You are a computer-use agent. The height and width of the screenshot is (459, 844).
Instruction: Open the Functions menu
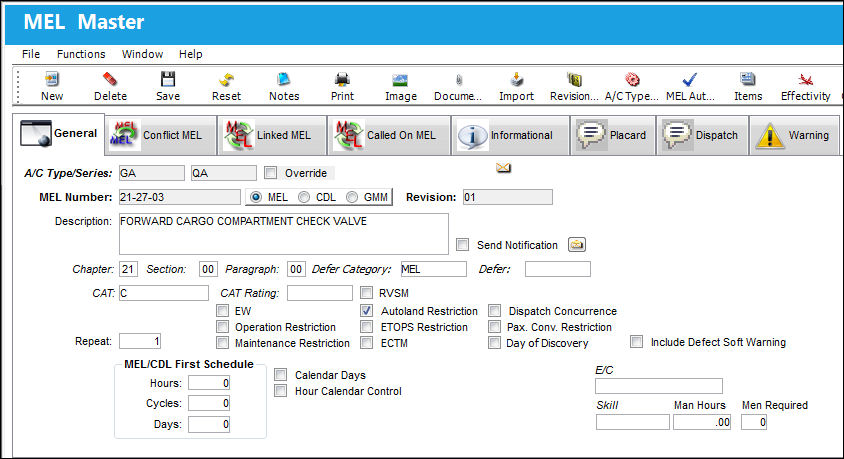81,54
